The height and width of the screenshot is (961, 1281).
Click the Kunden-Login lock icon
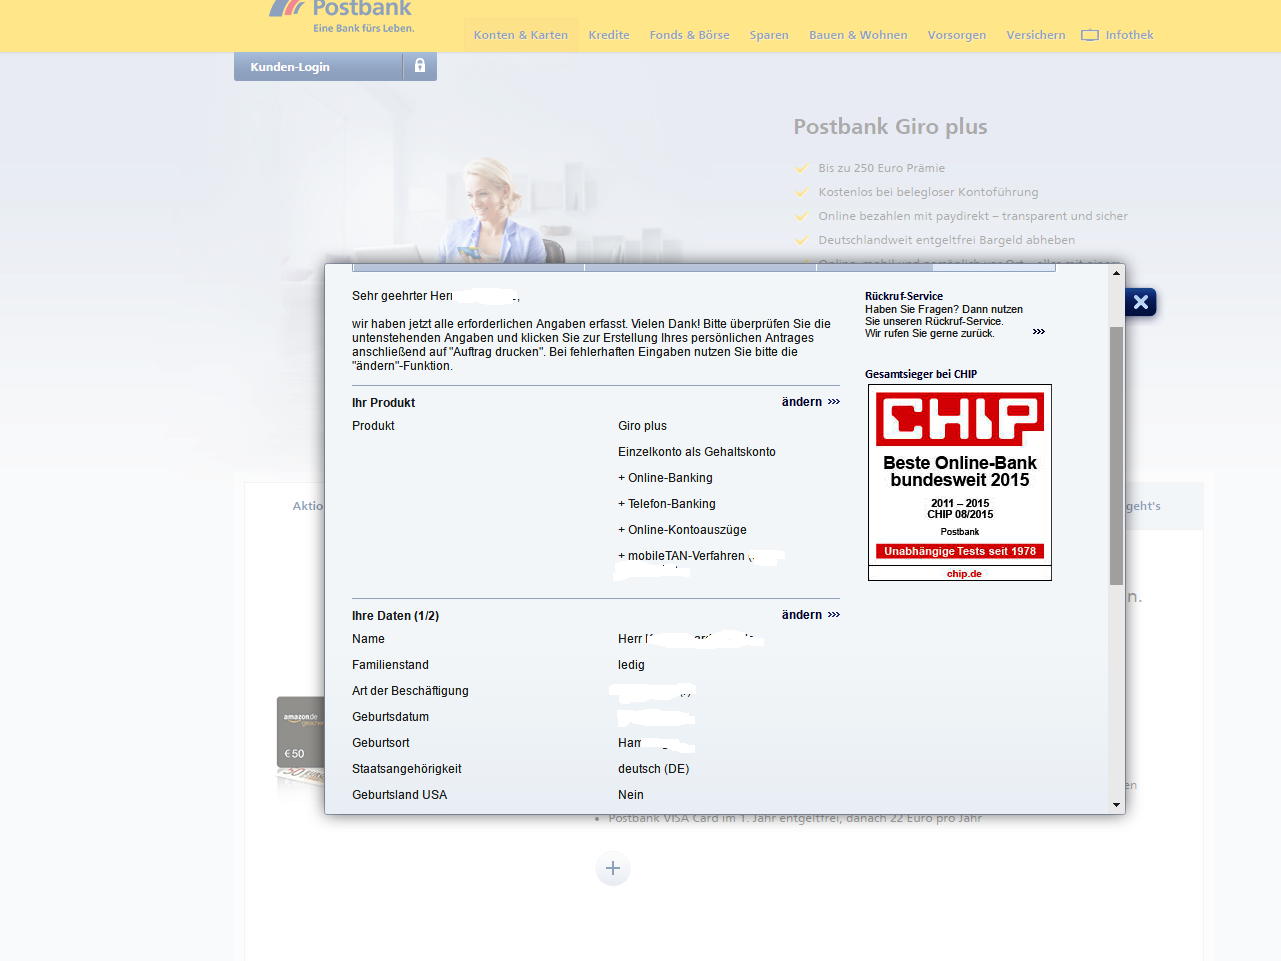420,66
